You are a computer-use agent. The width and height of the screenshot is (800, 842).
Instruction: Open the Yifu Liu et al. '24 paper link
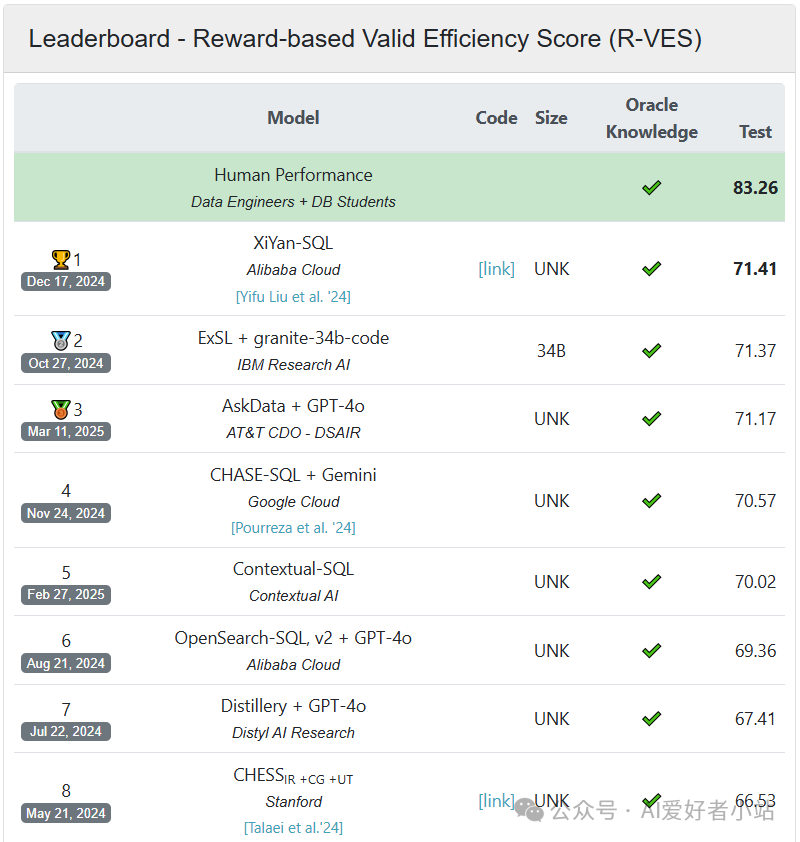(293, 296)
